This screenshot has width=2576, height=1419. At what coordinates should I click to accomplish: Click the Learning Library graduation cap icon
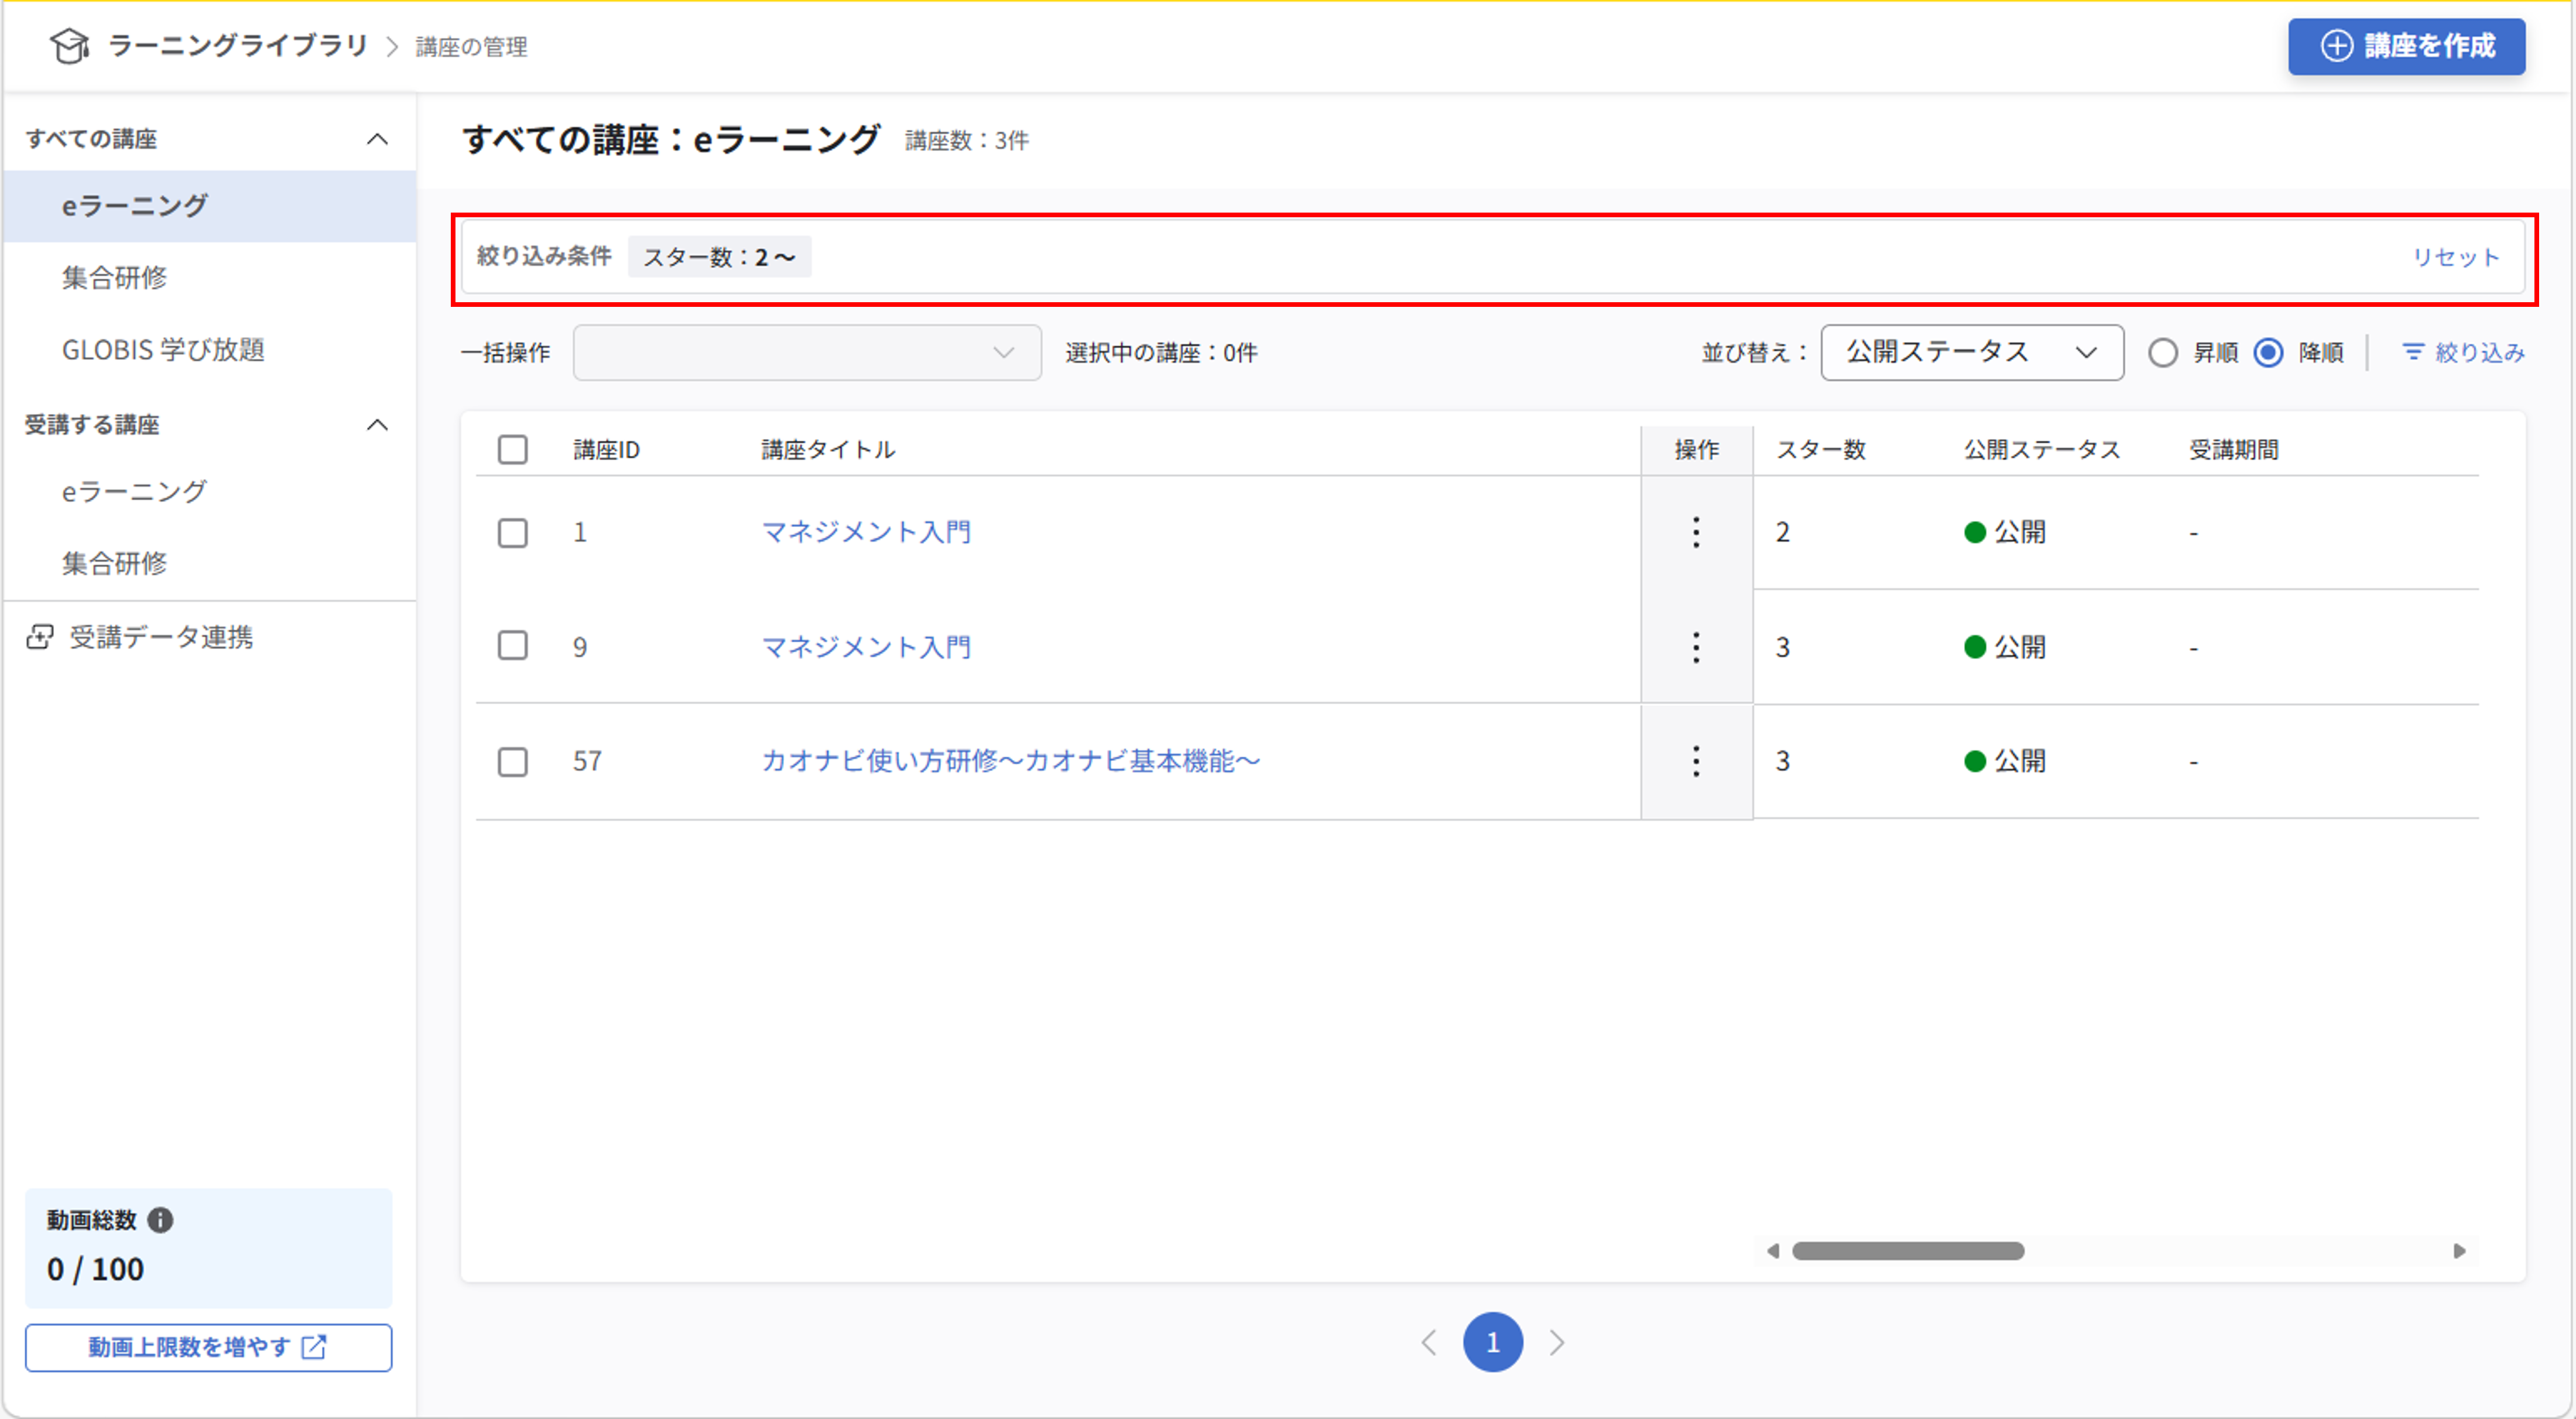tap(69, 46)
